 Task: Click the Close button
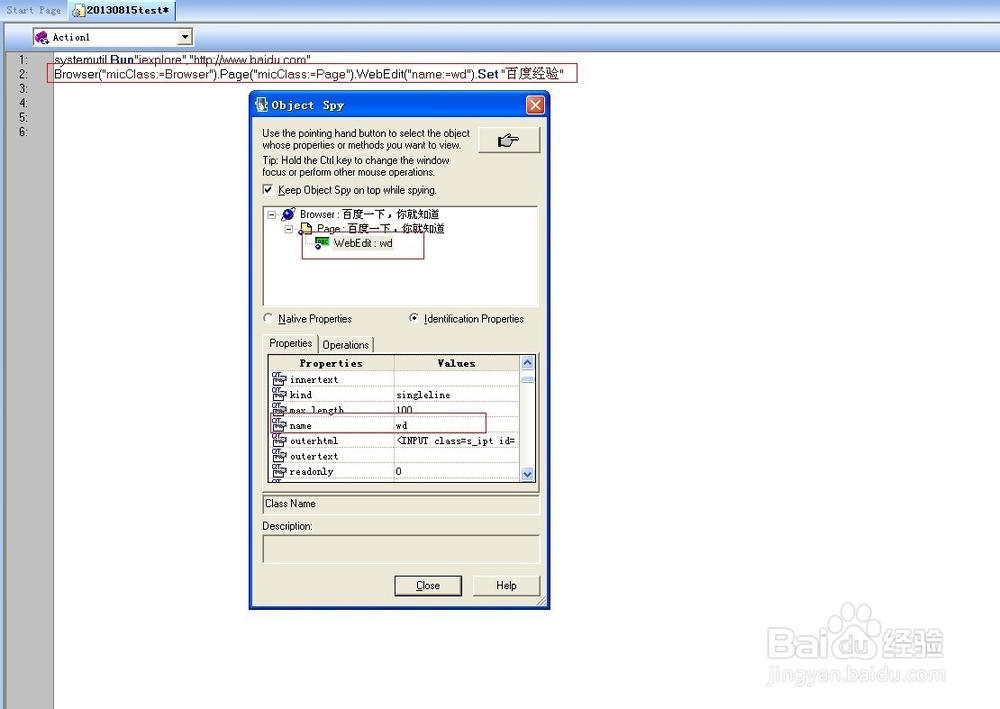click(428, 585)
